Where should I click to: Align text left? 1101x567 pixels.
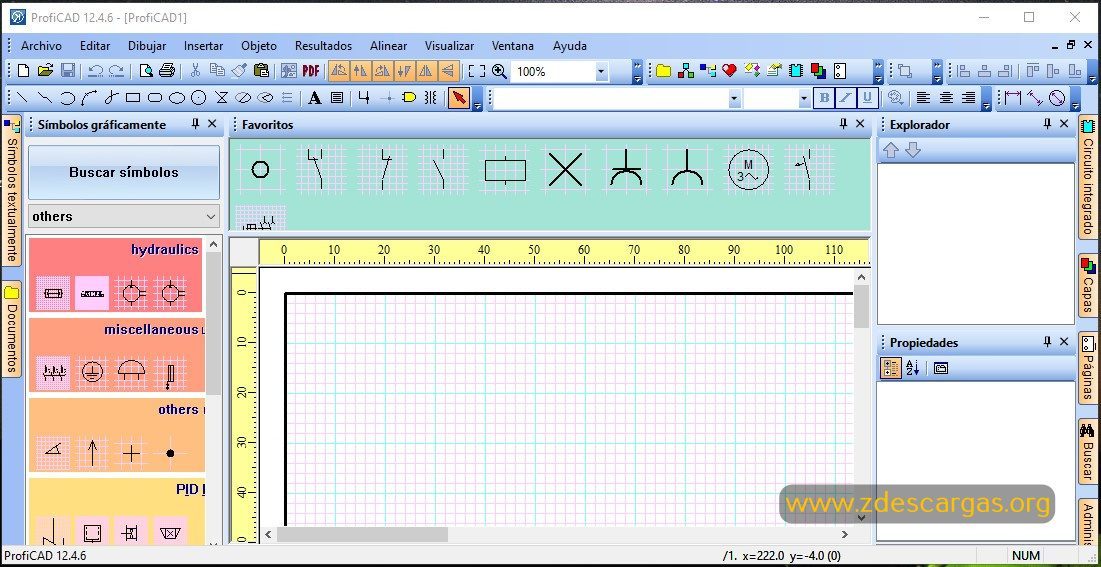pyautogui.click(x=923, y=98)
